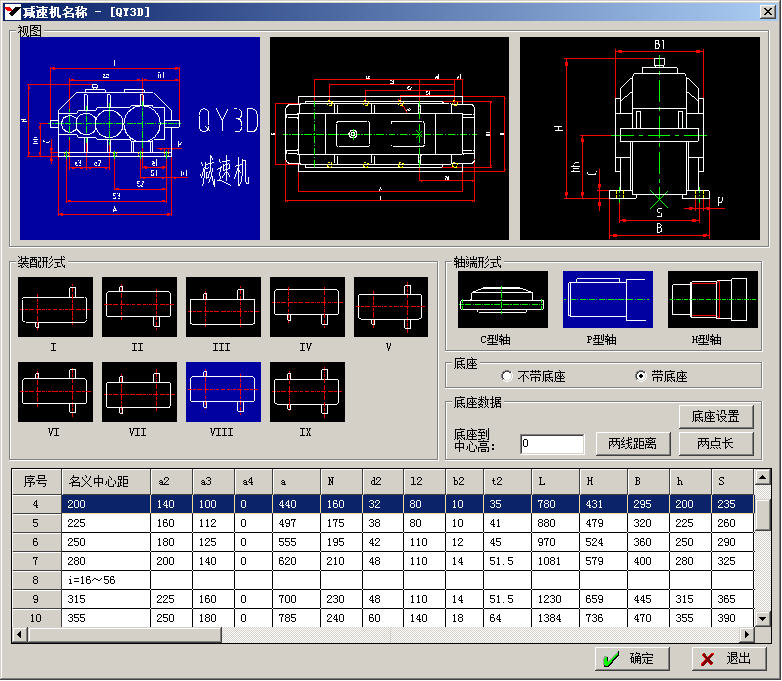Choose the C型轴 shaft end icon
The image size is (782, 681).
click(x=503, y=300)
